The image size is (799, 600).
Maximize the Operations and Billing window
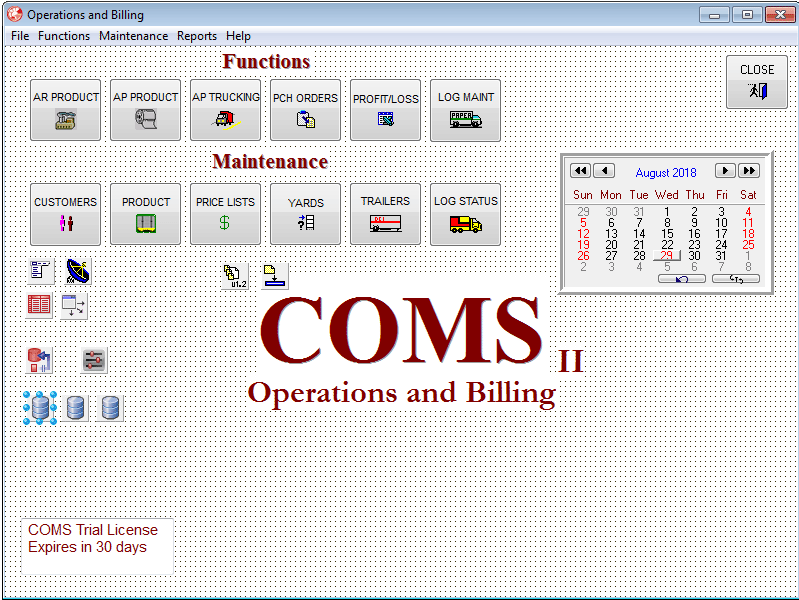[747, 15]
